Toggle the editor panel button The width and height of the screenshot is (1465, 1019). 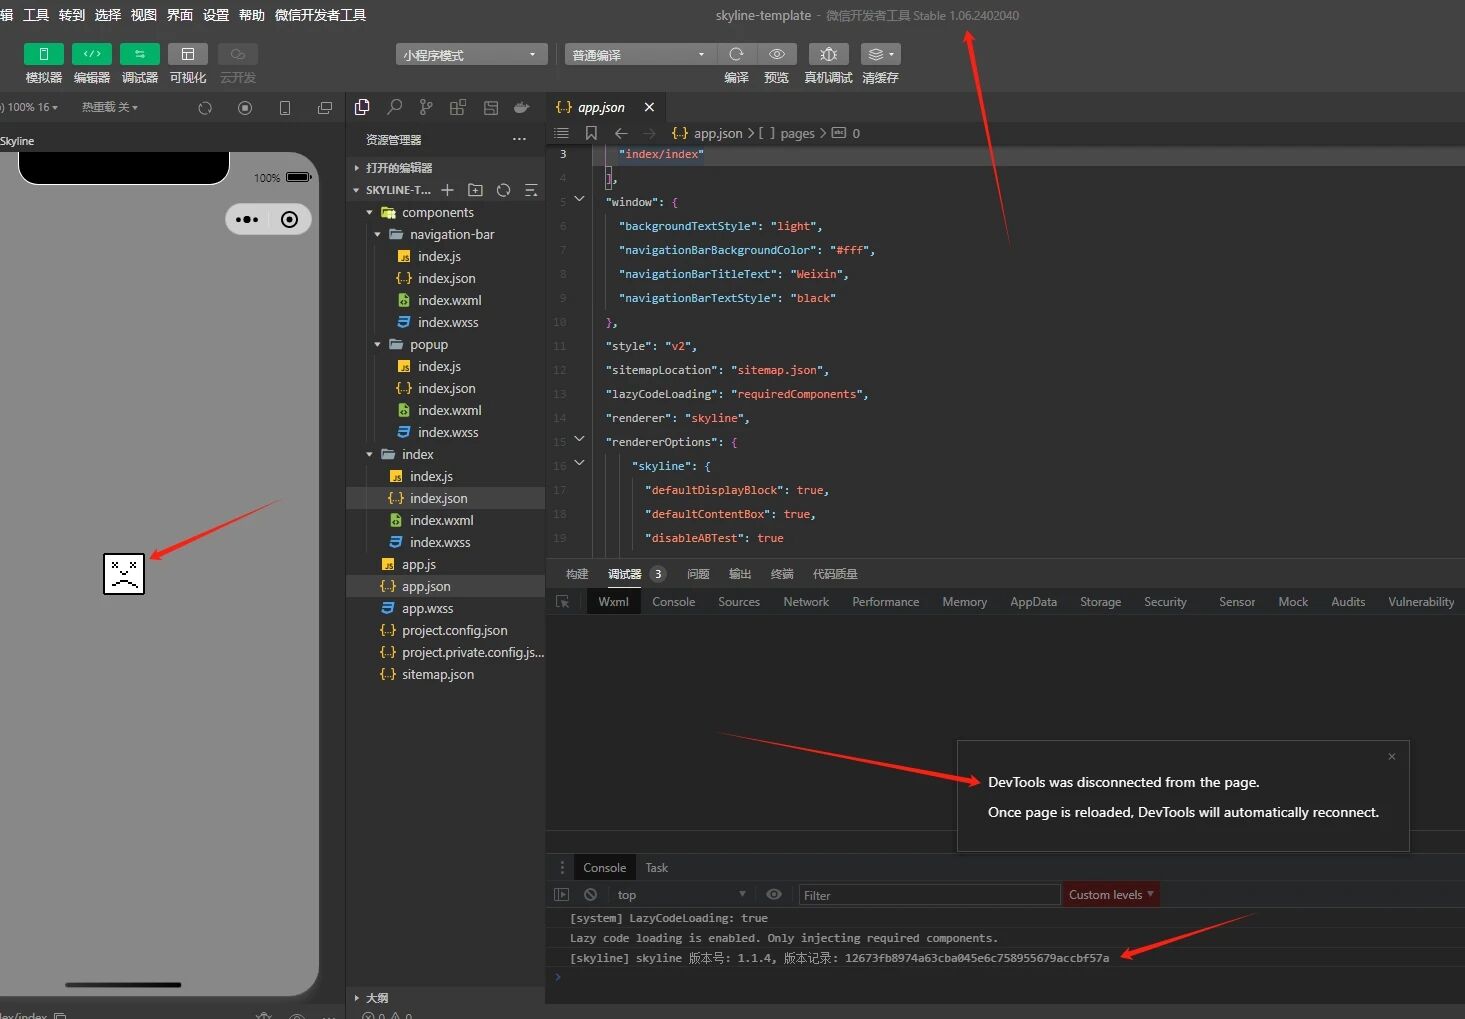click(92, 54)
